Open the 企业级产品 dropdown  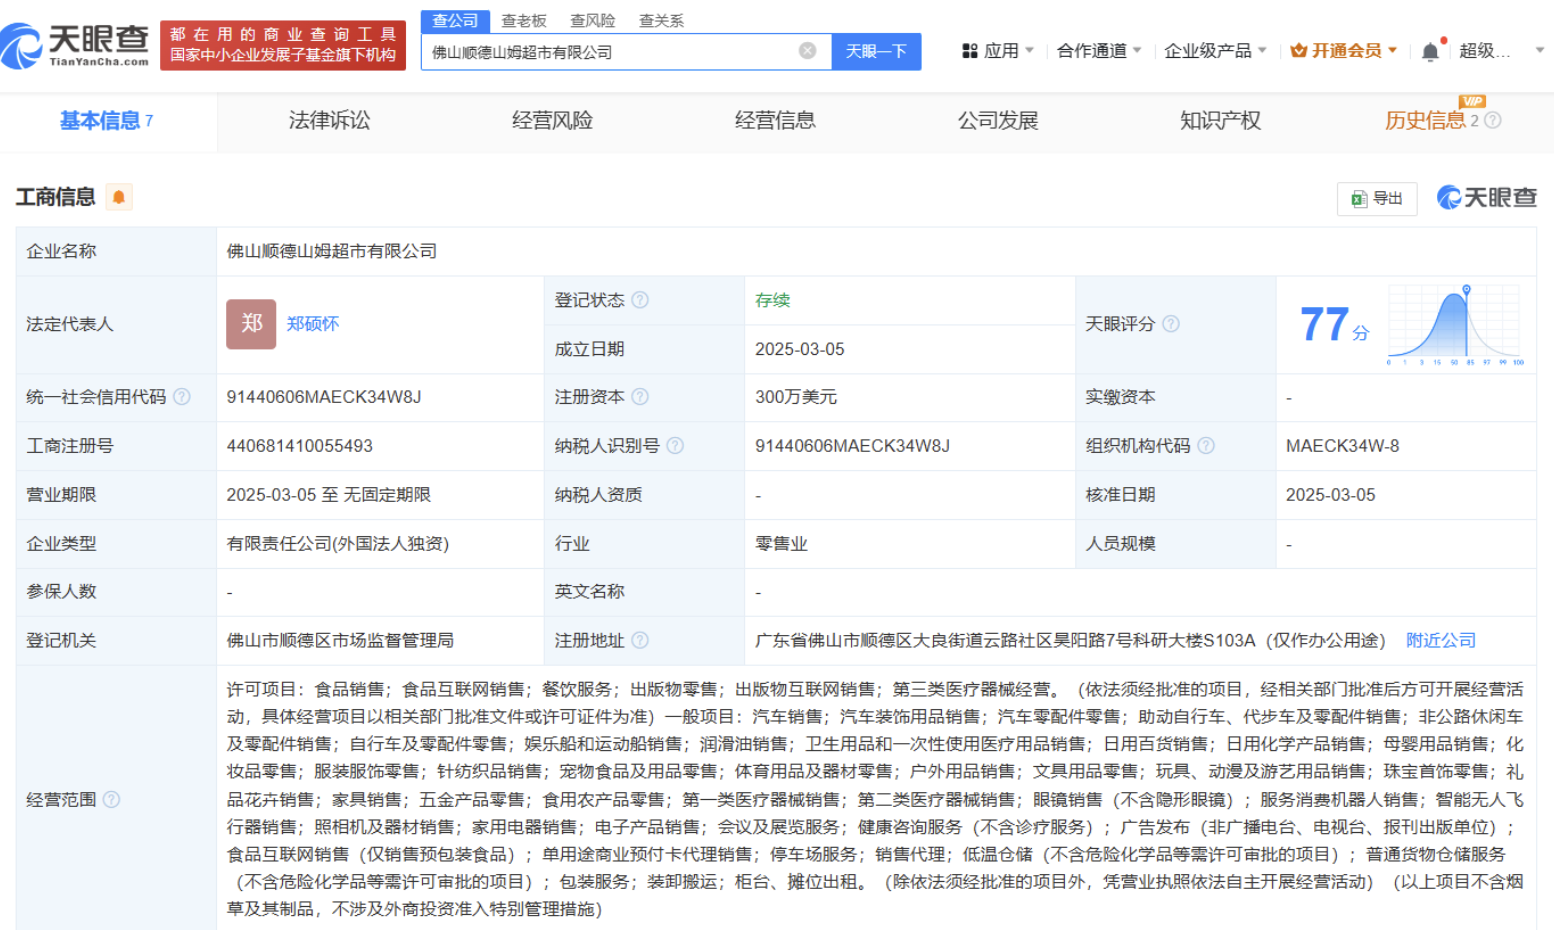point(1215,51)
